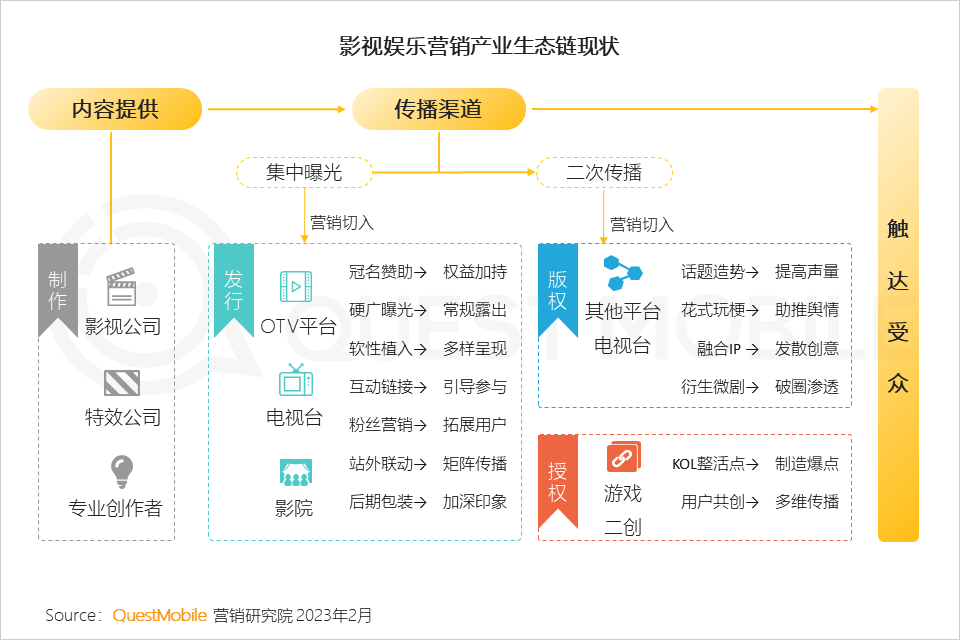
Task: Click the 游戏 label
Action: point(623,493)
